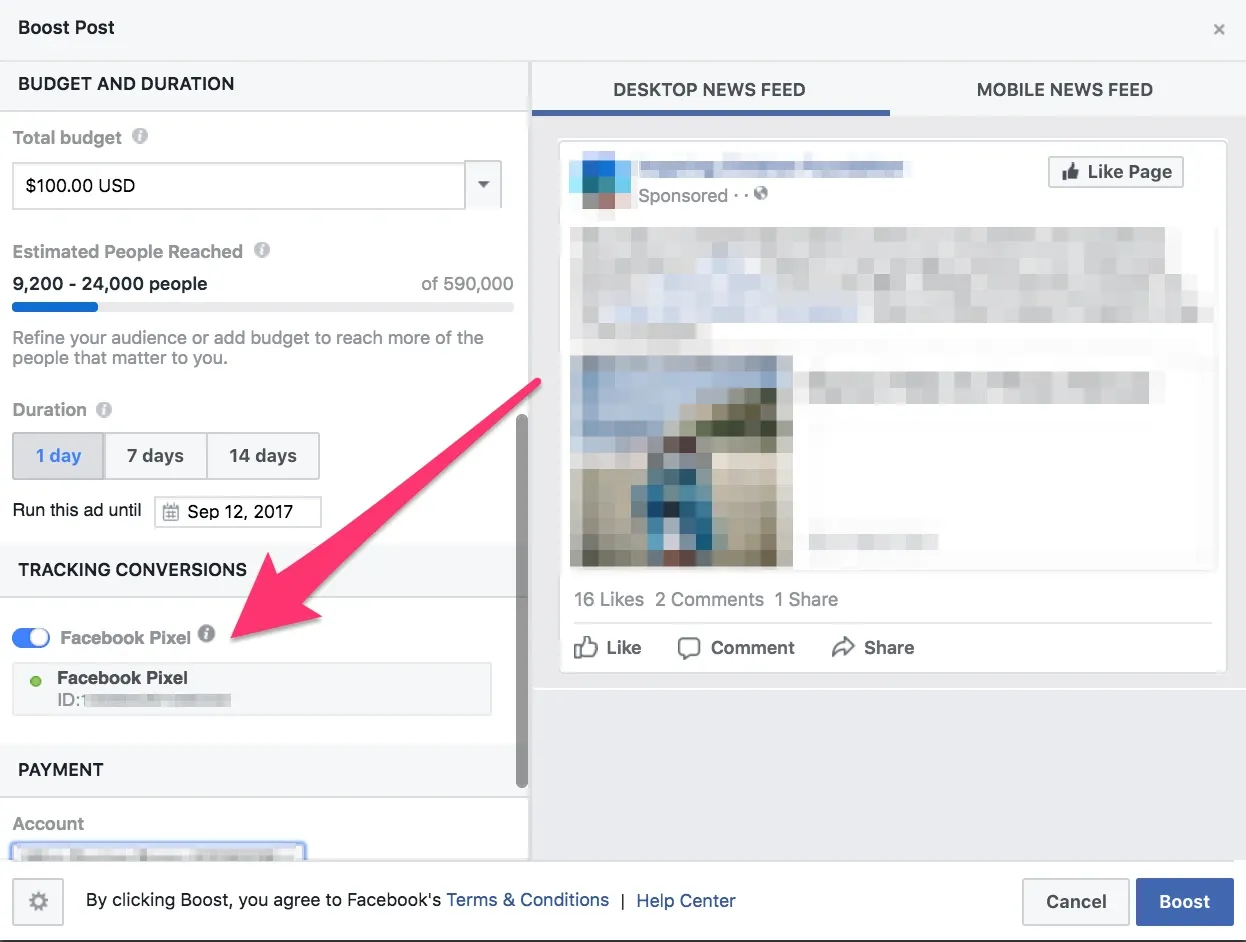Select the 7 days duration option
This screenshot has height=942, width=1246.
point(155,456)
